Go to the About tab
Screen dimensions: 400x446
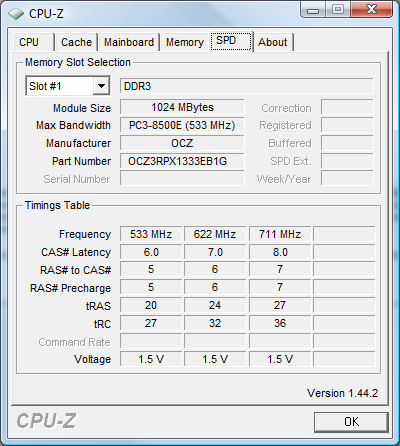273,42
